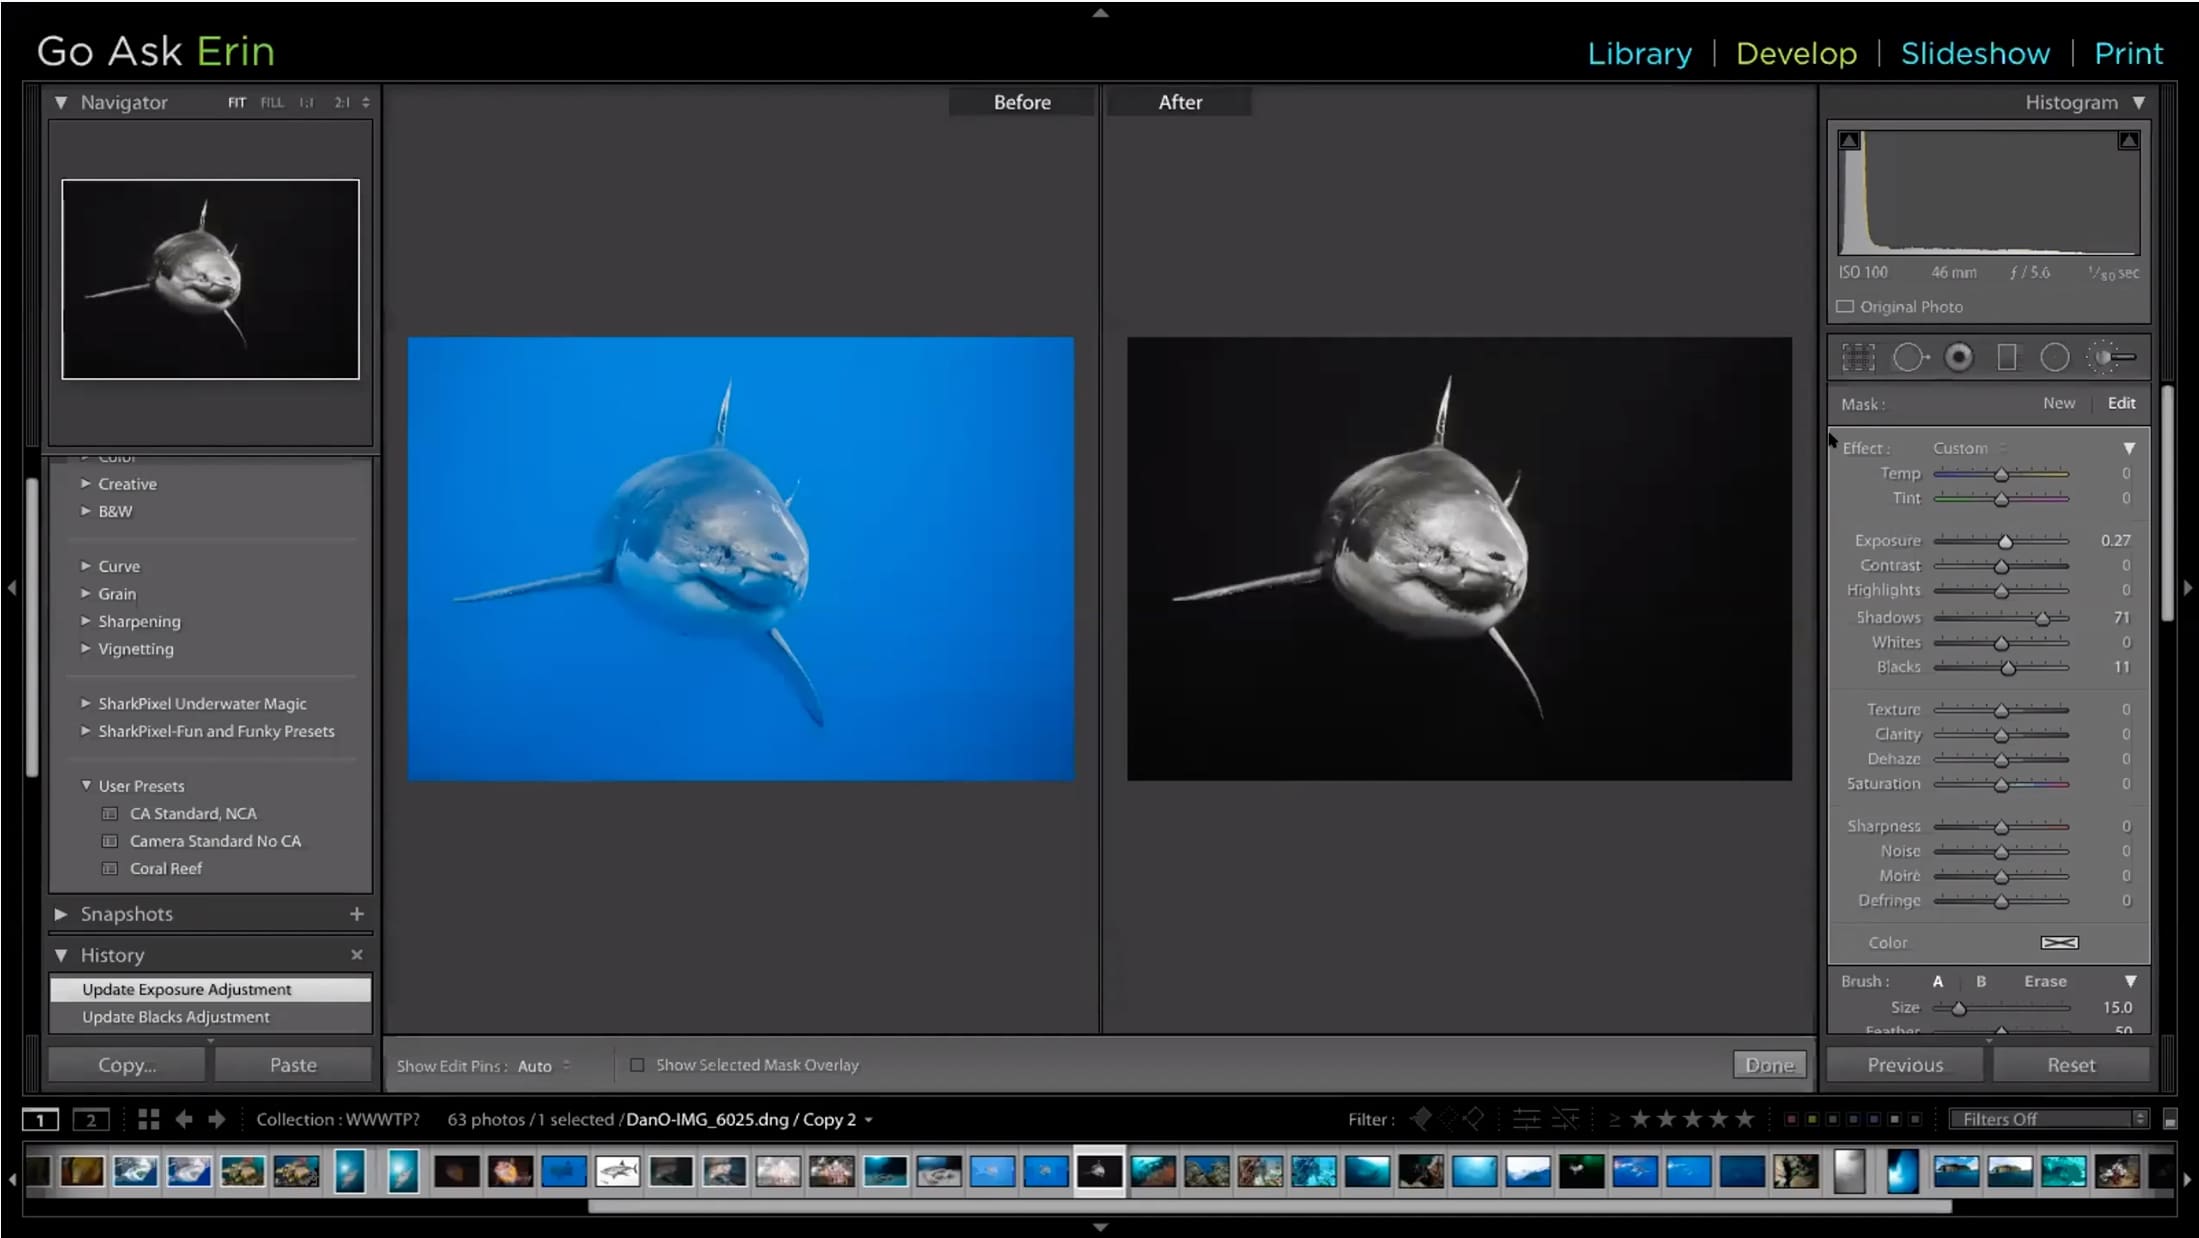Switch brush to Erase mode

pyautogui.click(x=2045, y=981)
